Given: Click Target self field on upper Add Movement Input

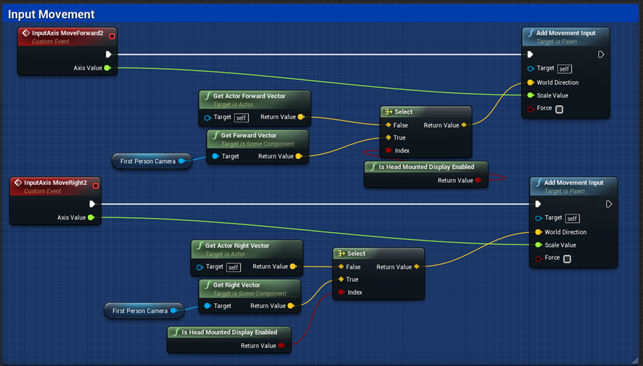Looking at the screenshot, I should point(565,69).
